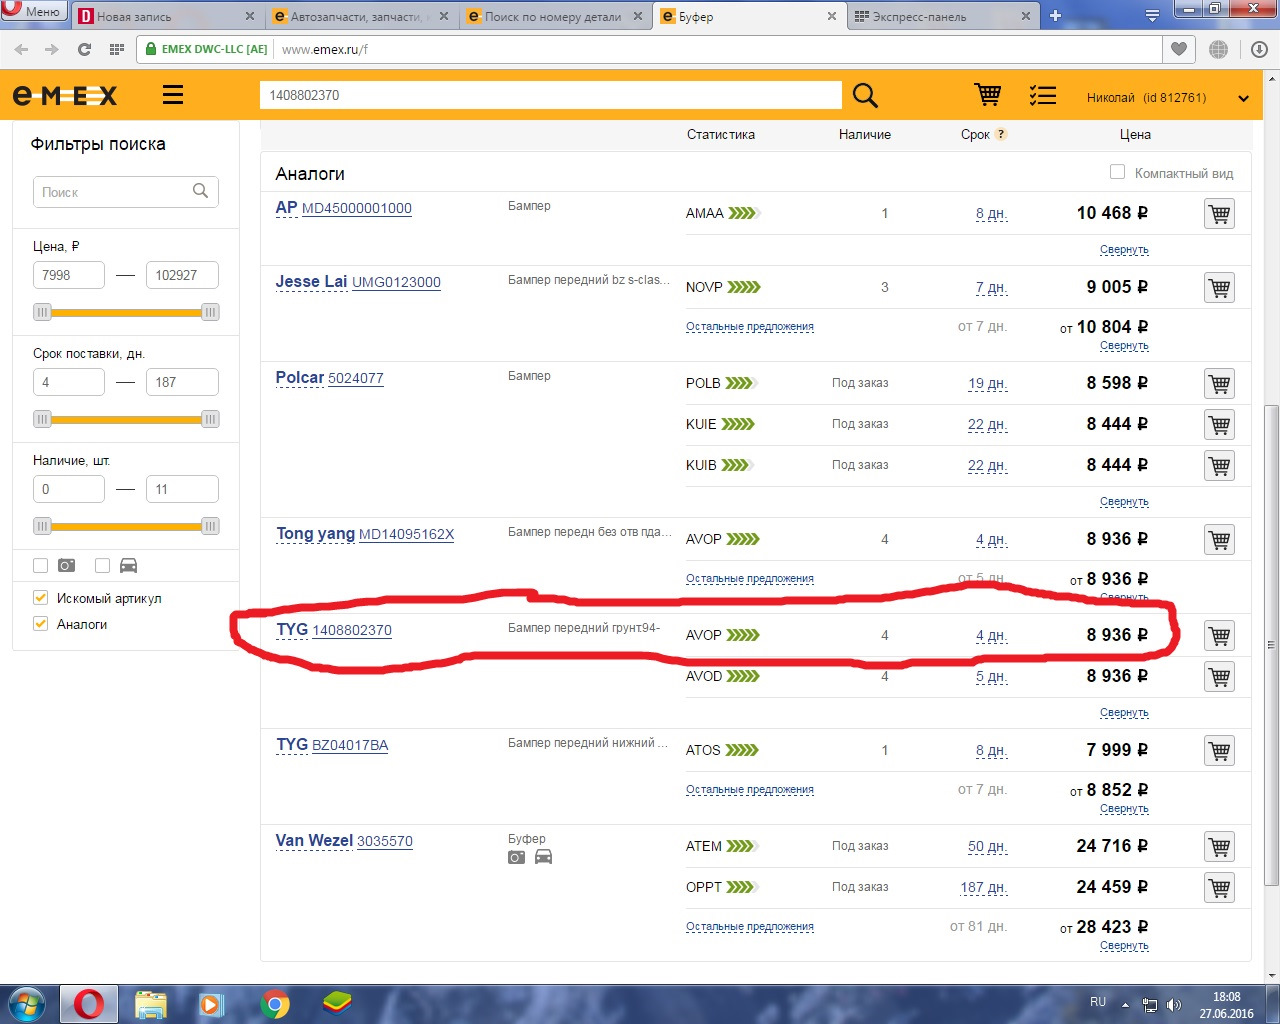This screenshot has width=1280, height=1024.
Task: Click the part number search field containing 1408802370
Action: tap(550, 95)
